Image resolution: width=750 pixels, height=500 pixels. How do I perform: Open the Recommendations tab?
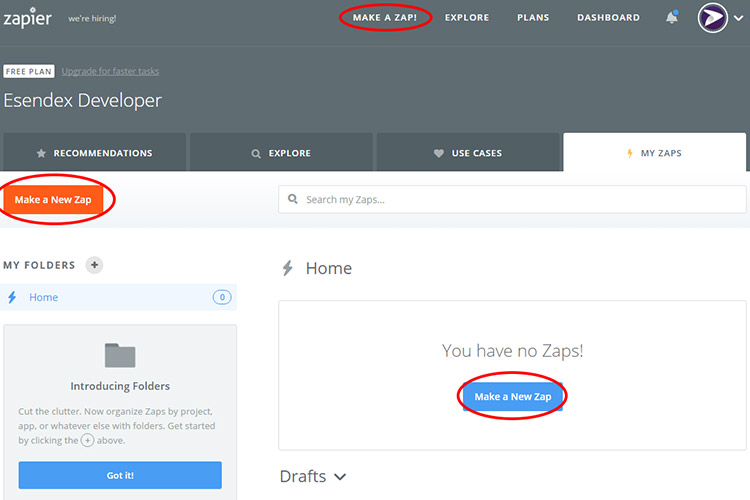point(94,153)
